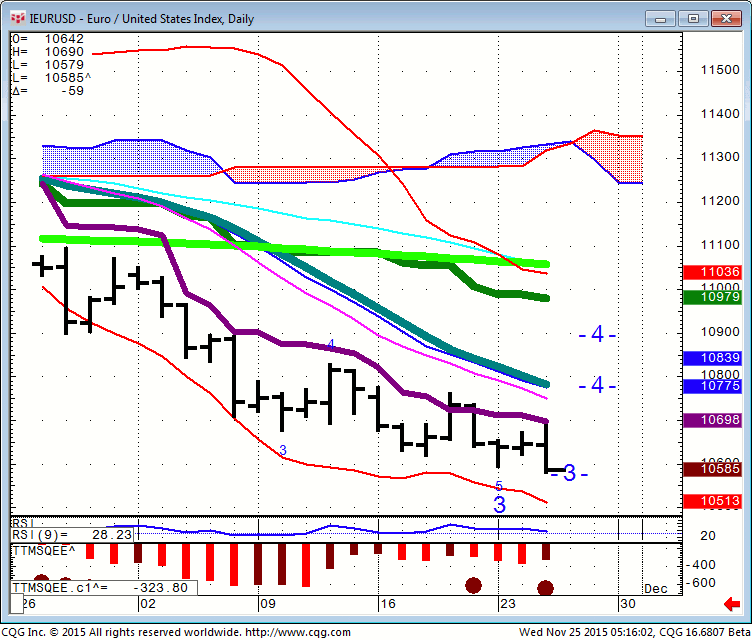Click the H= 10690 high value
This screenshot has height=640, width=752.
pos(48,52)
